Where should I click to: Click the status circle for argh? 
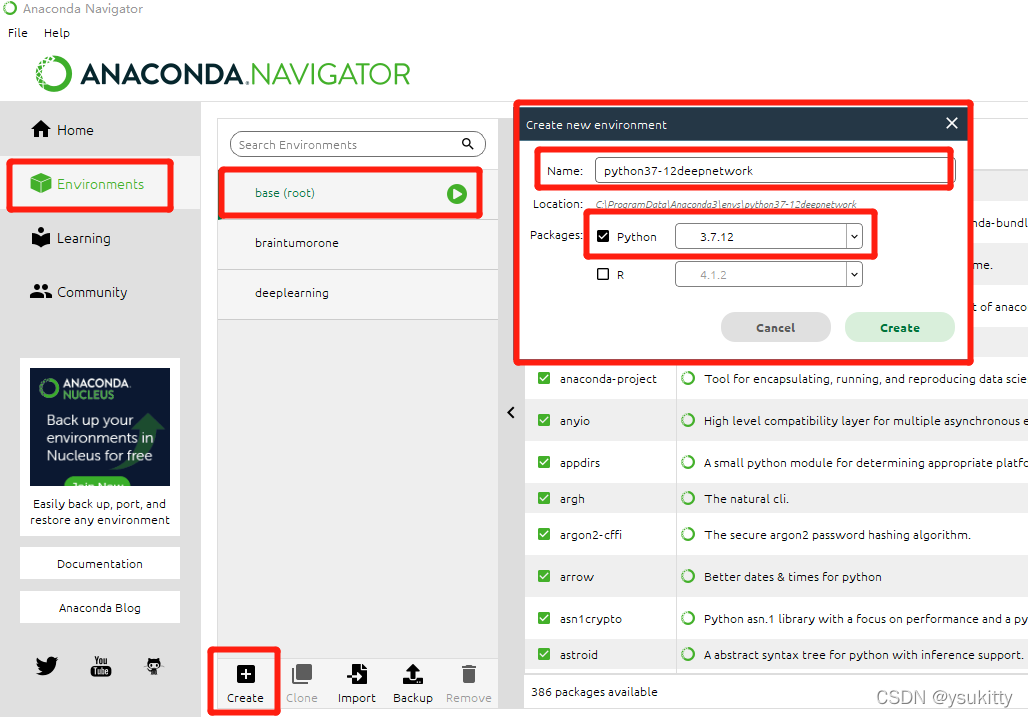(x=688, y=498)
